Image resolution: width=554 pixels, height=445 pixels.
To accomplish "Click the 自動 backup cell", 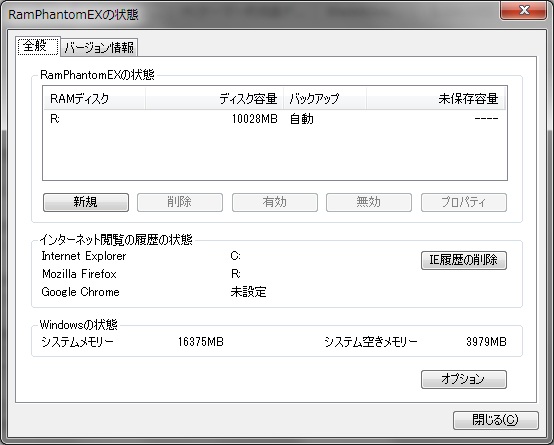I will pyautogui.click(x=302, y=119).
